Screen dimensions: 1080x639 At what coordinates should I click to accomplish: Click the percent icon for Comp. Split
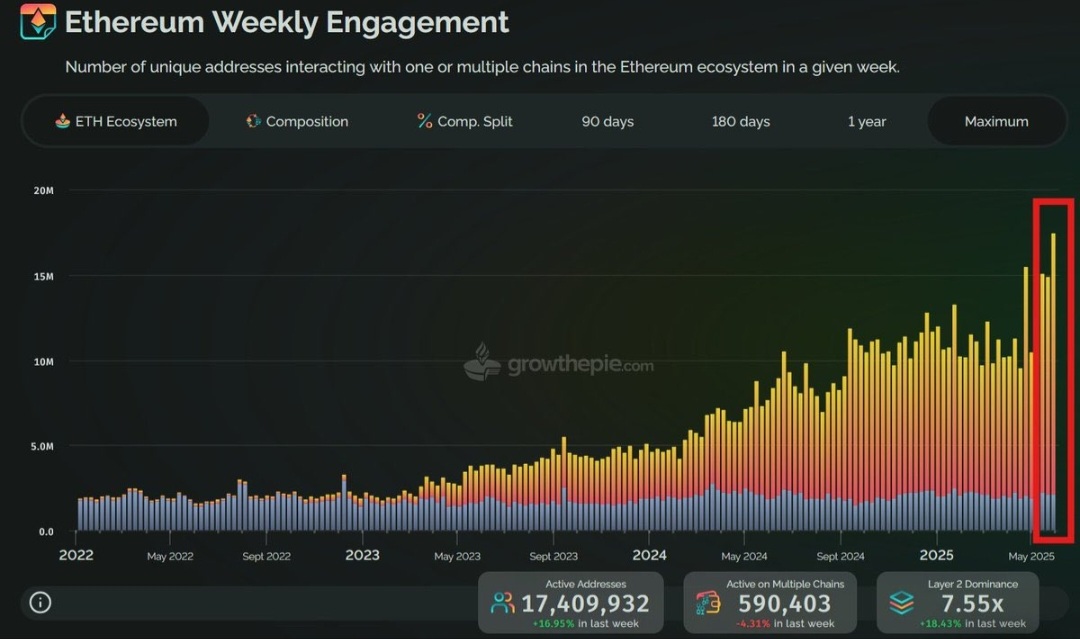[424, 121]
